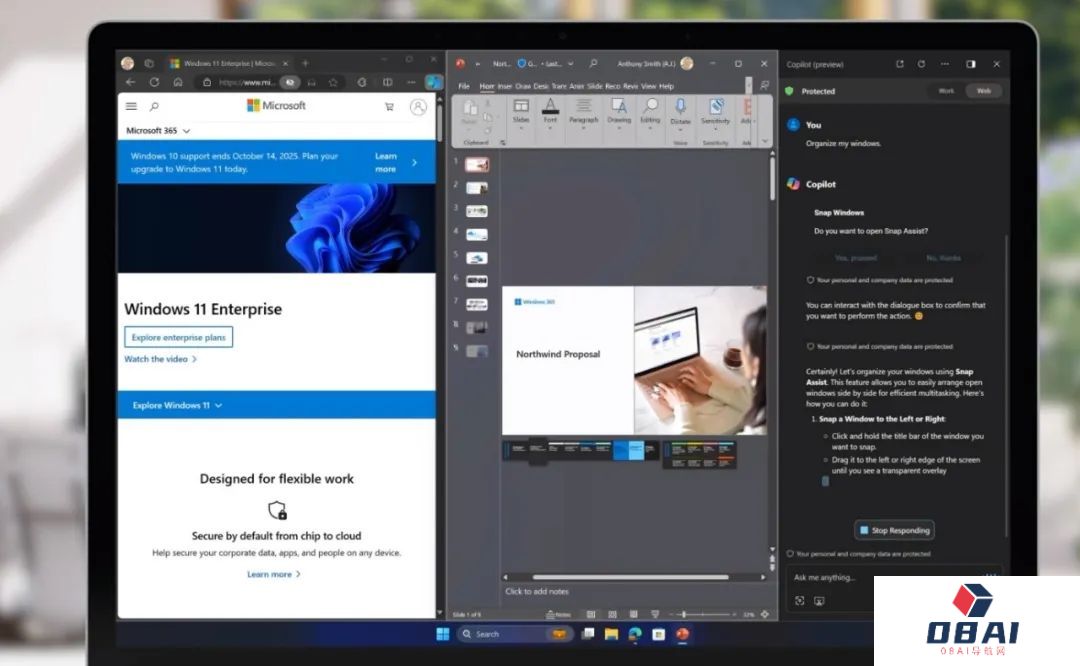Viewport: 1080px width, 666px height.
Task: Open the Sensitivity label menu
Action: tap(716, 114)
